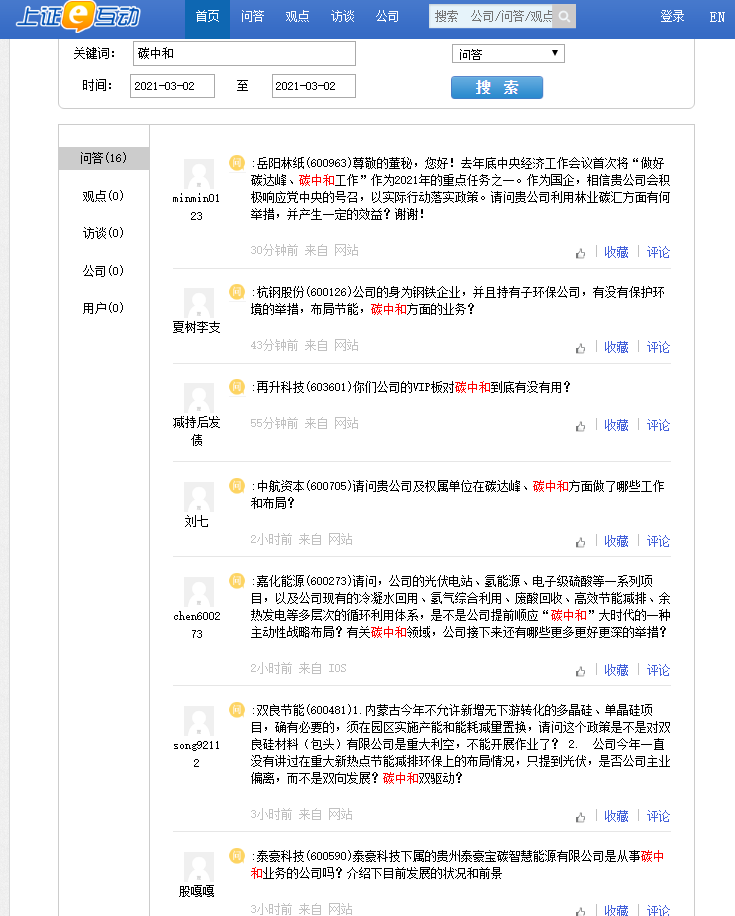Like the 嘉化能源 question with thumbs-up

[x=580, y=671]
